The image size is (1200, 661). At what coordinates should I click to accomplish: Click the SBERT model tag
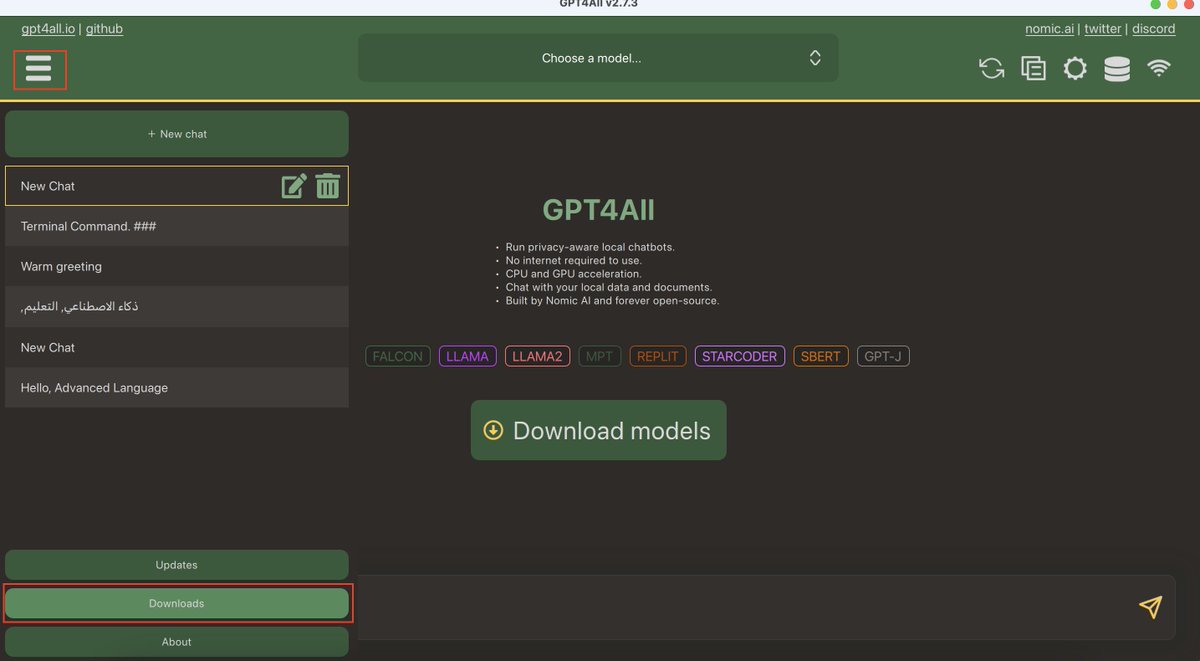click(821, 356)
